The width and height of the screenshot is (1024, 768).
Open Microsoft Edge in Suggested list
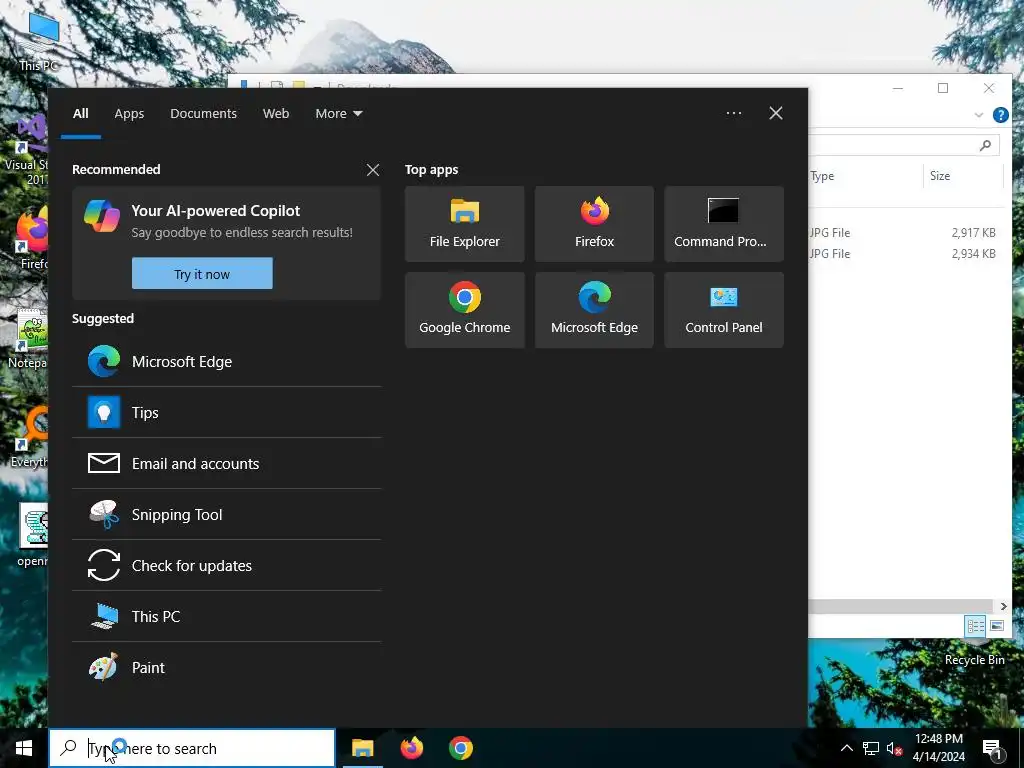(x=227, y=361)
